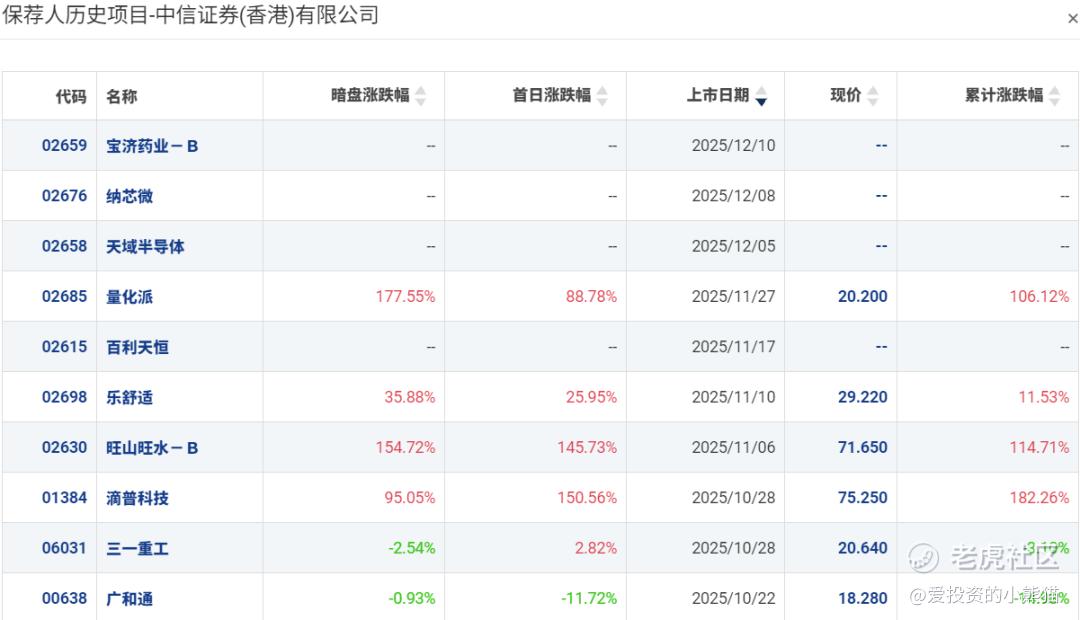The image size is (1080, 620).
Task: Open stock code 02685
Action: coord(64,296)
